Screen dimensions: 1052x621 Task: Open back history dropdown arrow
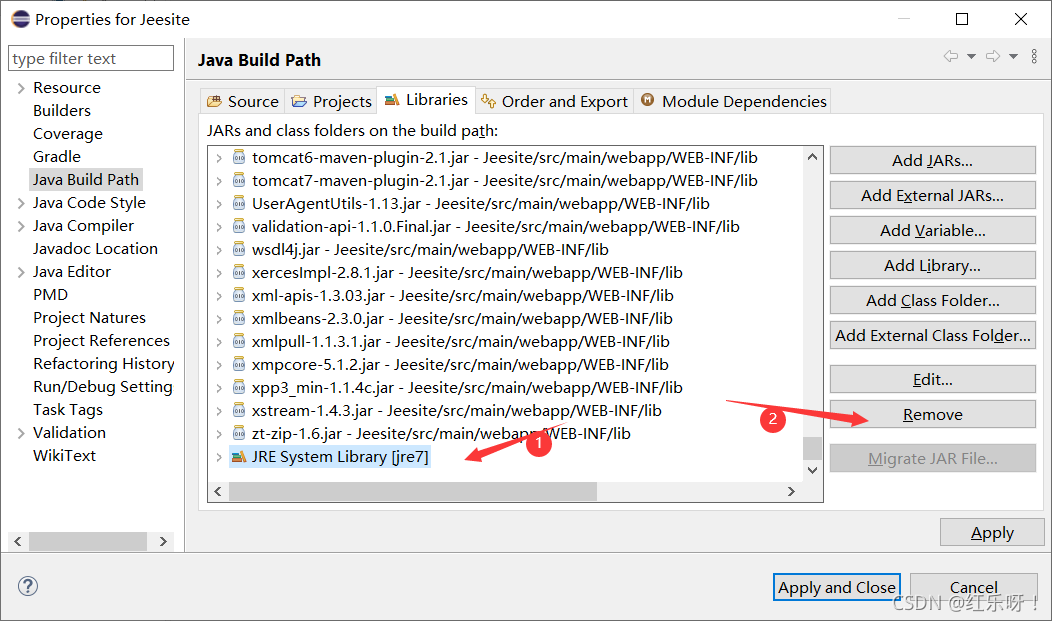[971, 56]
